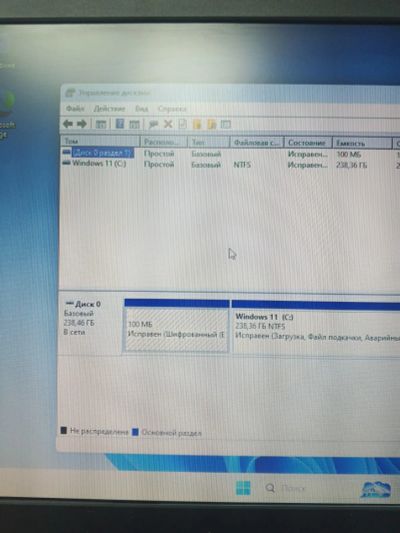Select the Windows 11 (C:) partition block

click(316, 327)
